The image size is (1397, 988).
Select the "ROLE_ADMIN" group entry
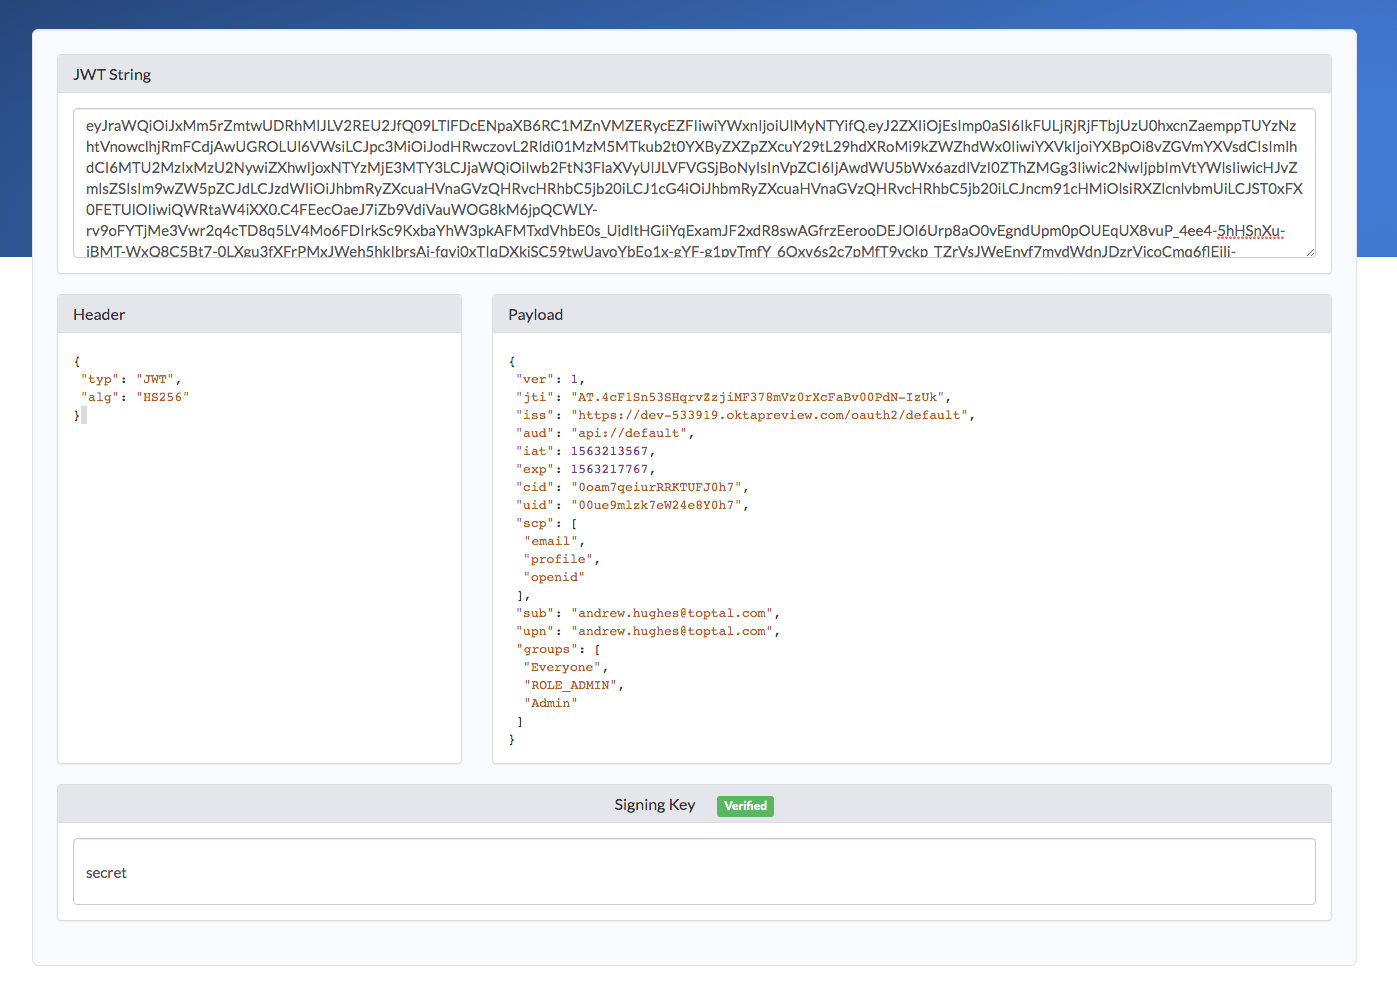click(x=570, y=685)
